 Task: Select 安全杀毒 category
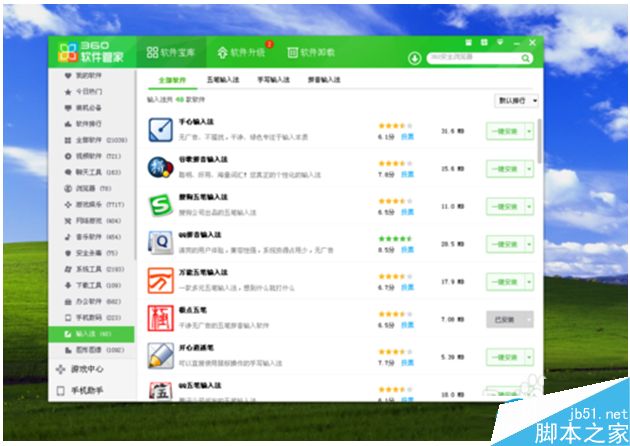coord(91,253)
